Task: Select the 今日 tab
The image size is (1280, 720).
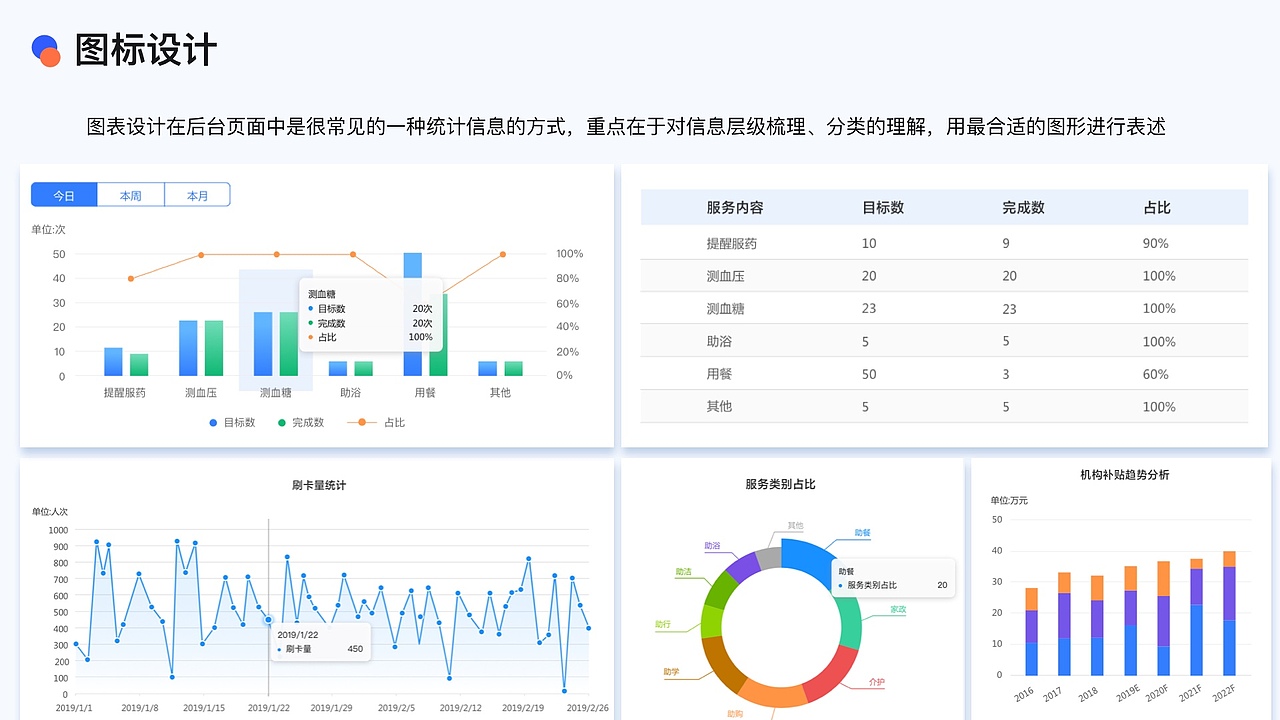Action: tap(64, 195)
